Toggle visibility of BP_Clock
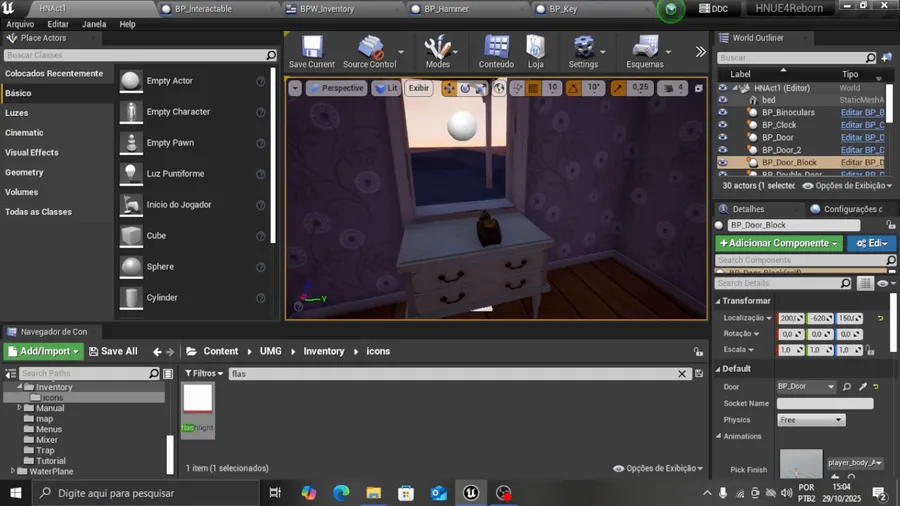 pyautogui.click(x=723, y=125)
